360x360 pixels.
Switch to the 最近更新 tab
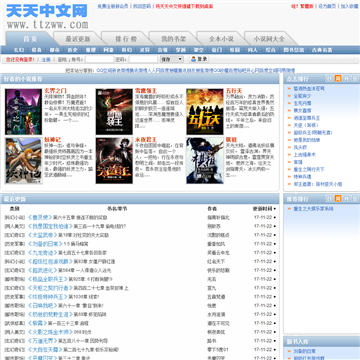tap(78, 39)
